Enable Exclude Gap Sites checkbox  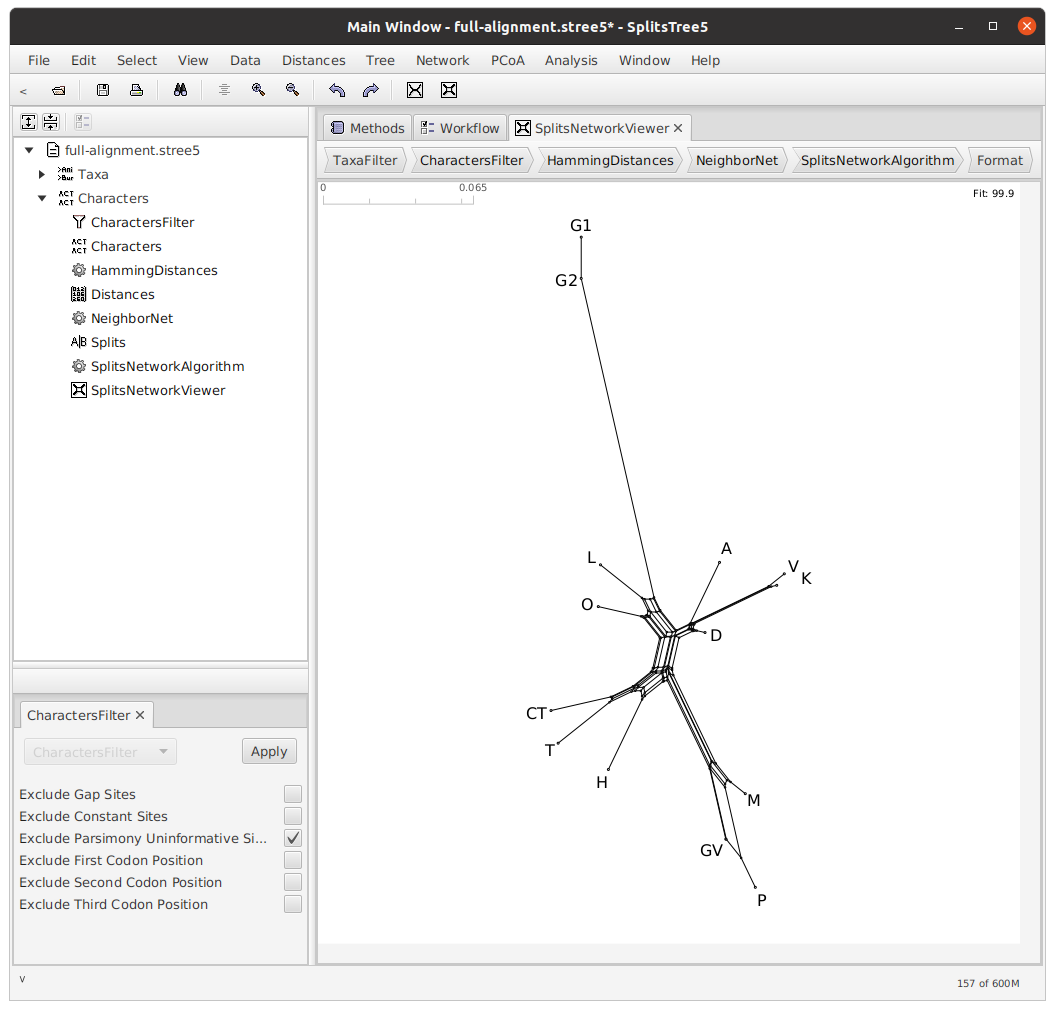click(x=292, y=794)
